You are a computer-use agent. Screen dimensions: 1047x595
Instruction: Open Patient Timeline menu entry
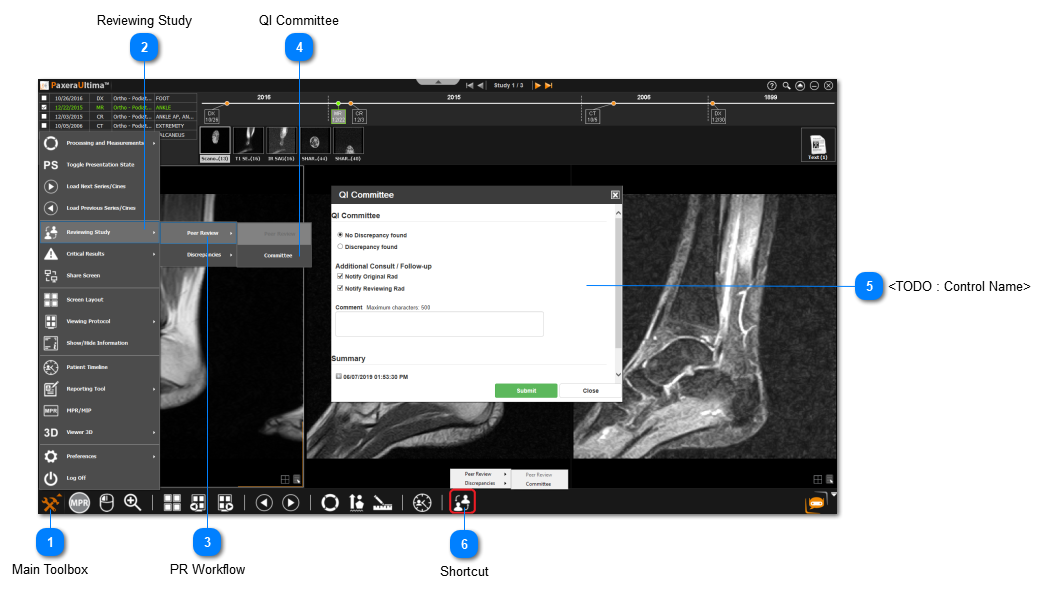tap(99, 367)
